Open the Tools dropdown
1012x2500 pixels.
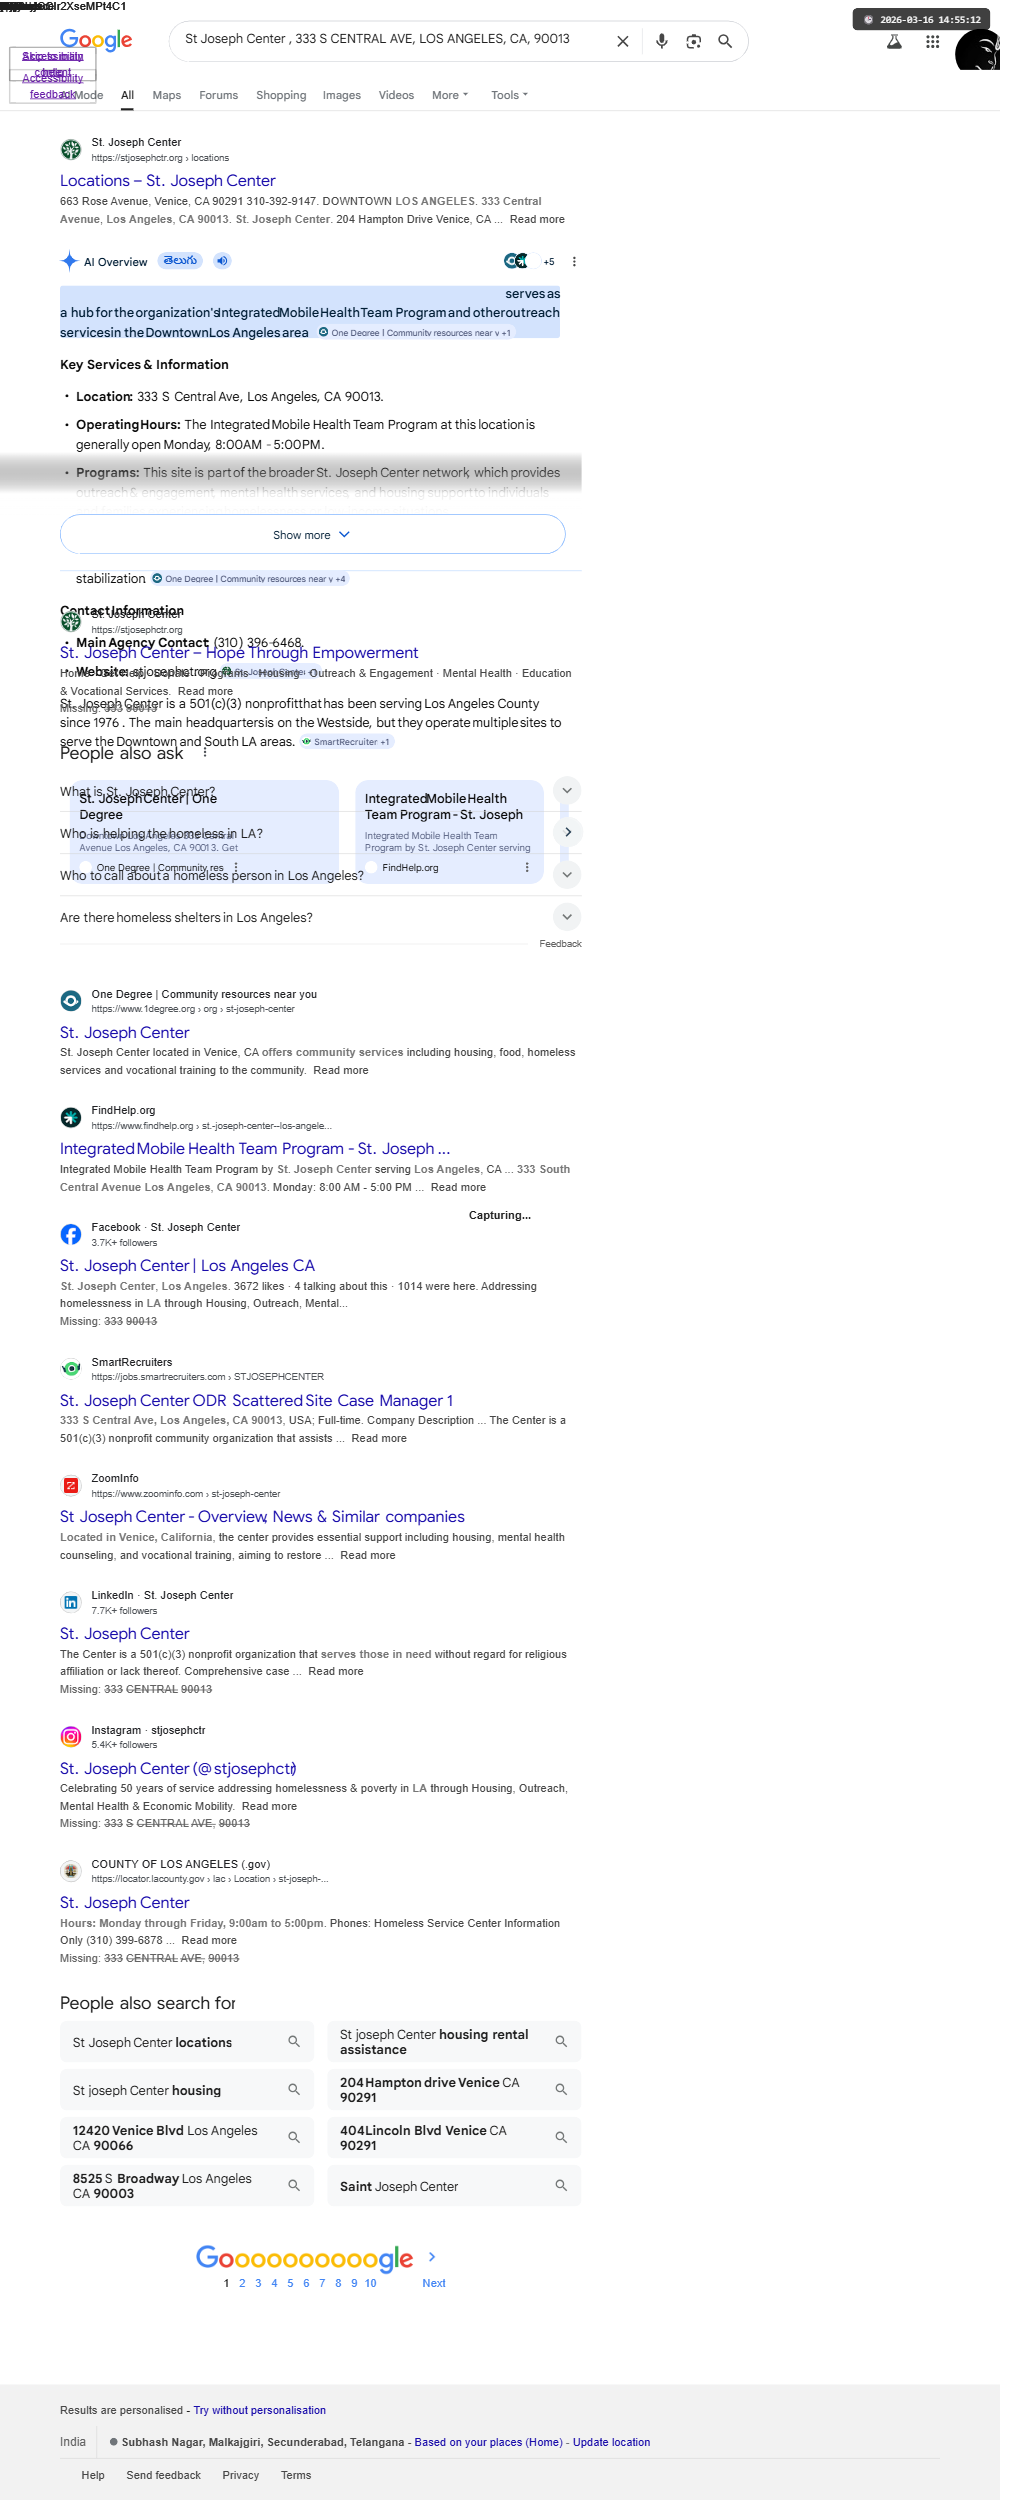[x=509, y=95]
